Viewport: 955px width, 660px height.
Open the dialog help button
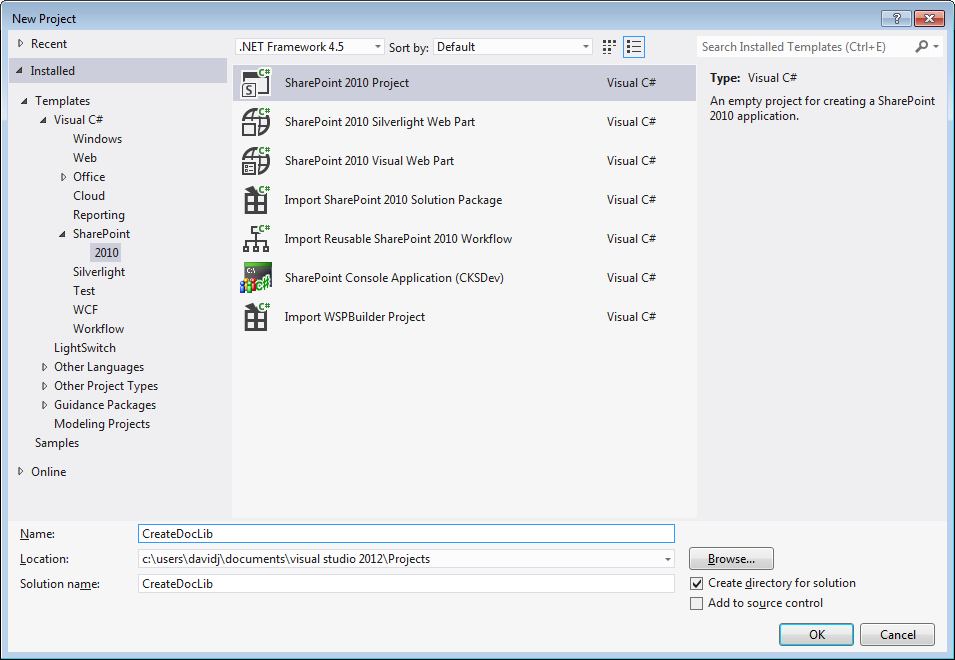897,18
